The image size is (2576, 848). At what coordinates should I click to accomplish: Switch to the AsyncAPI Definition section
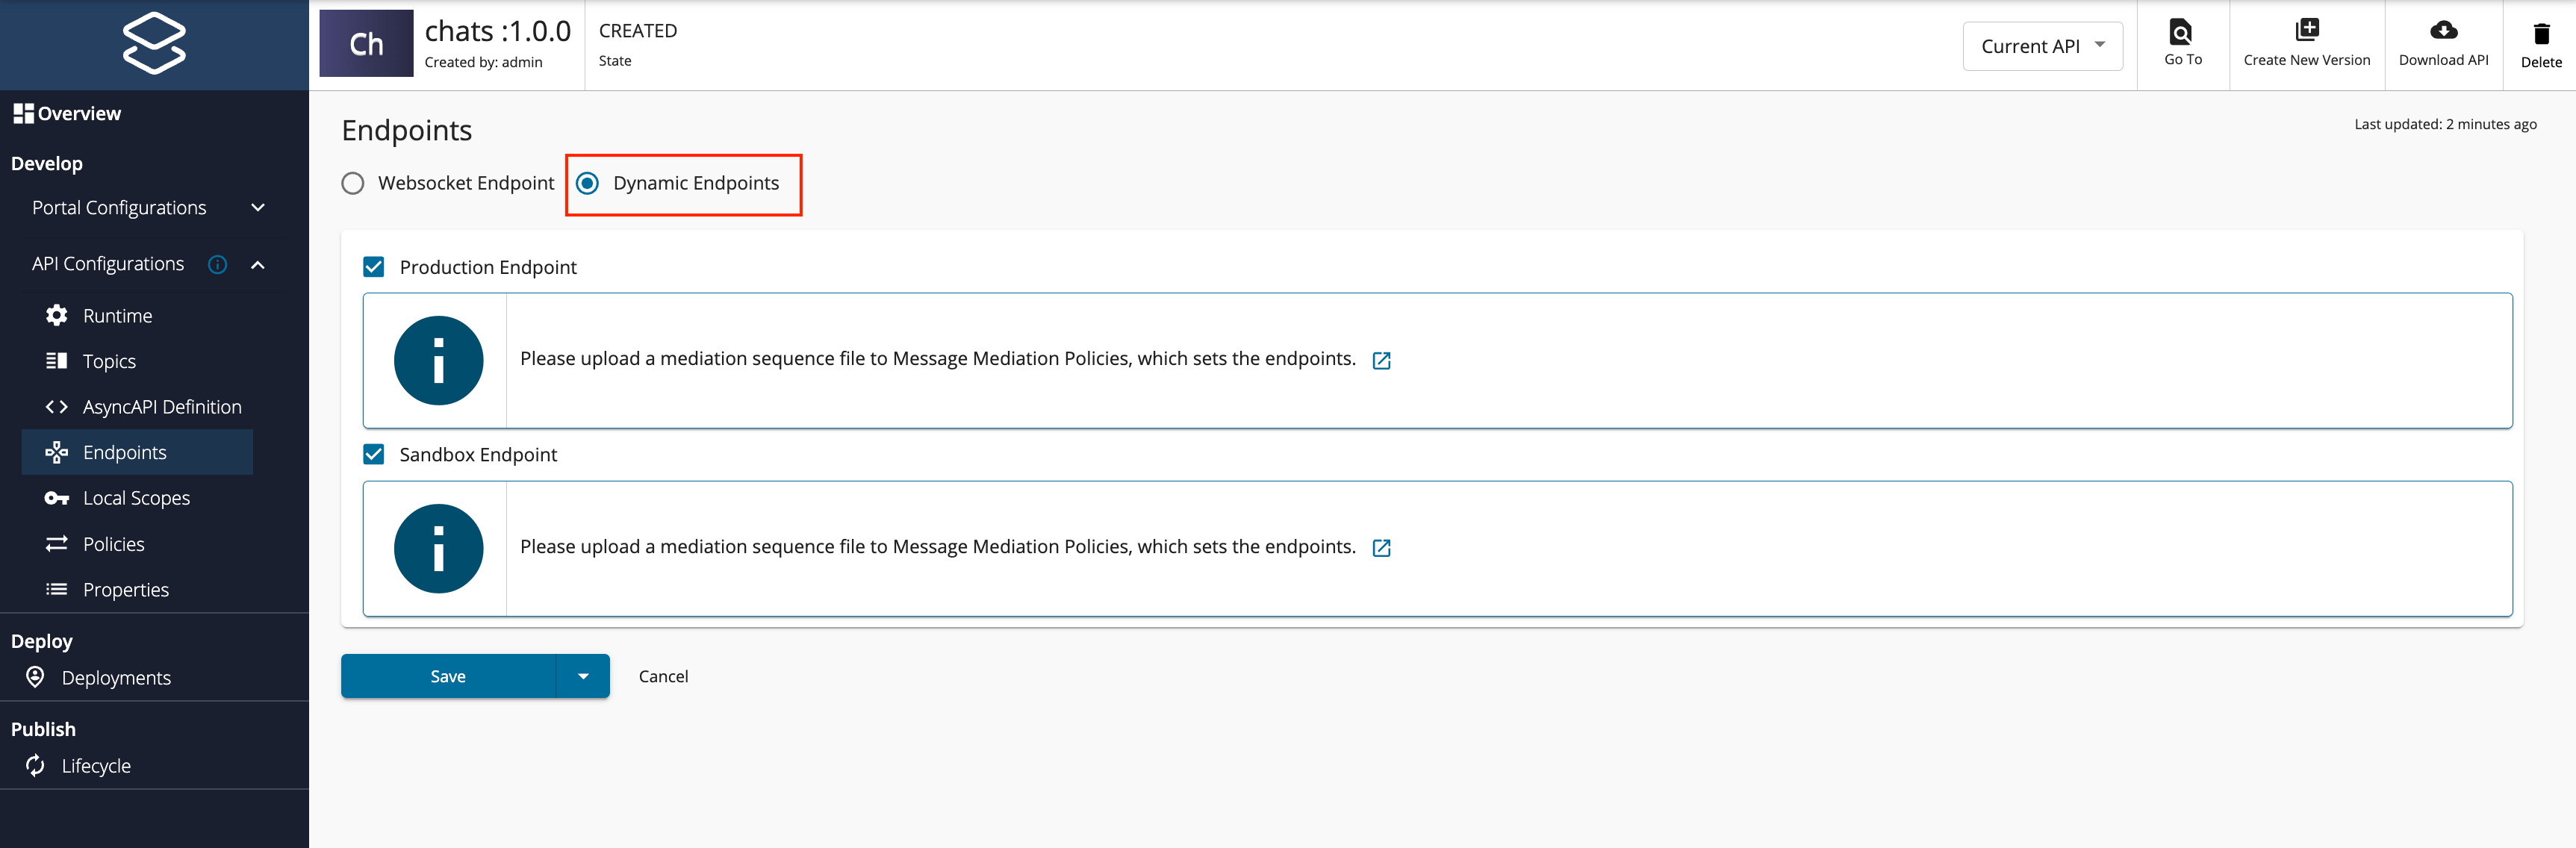point(161,406)
